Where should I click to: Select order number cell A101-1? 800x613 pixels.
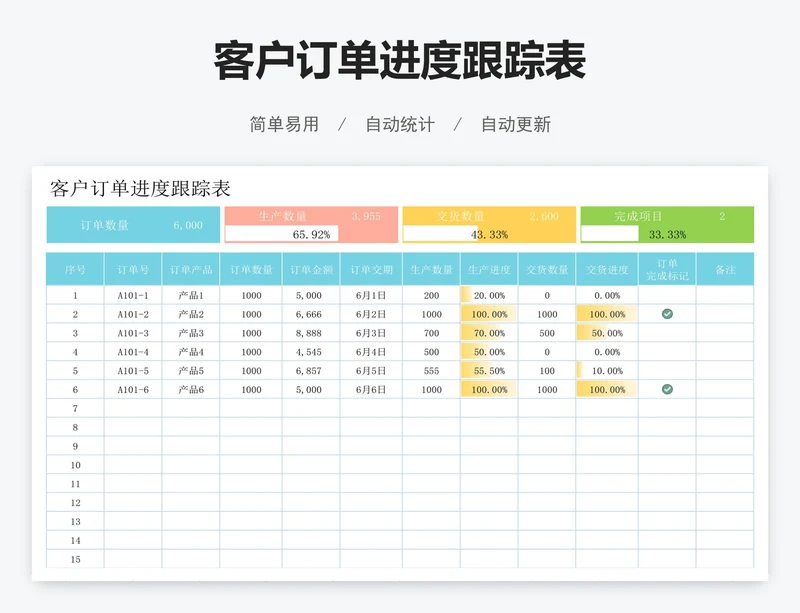[133, 296]
